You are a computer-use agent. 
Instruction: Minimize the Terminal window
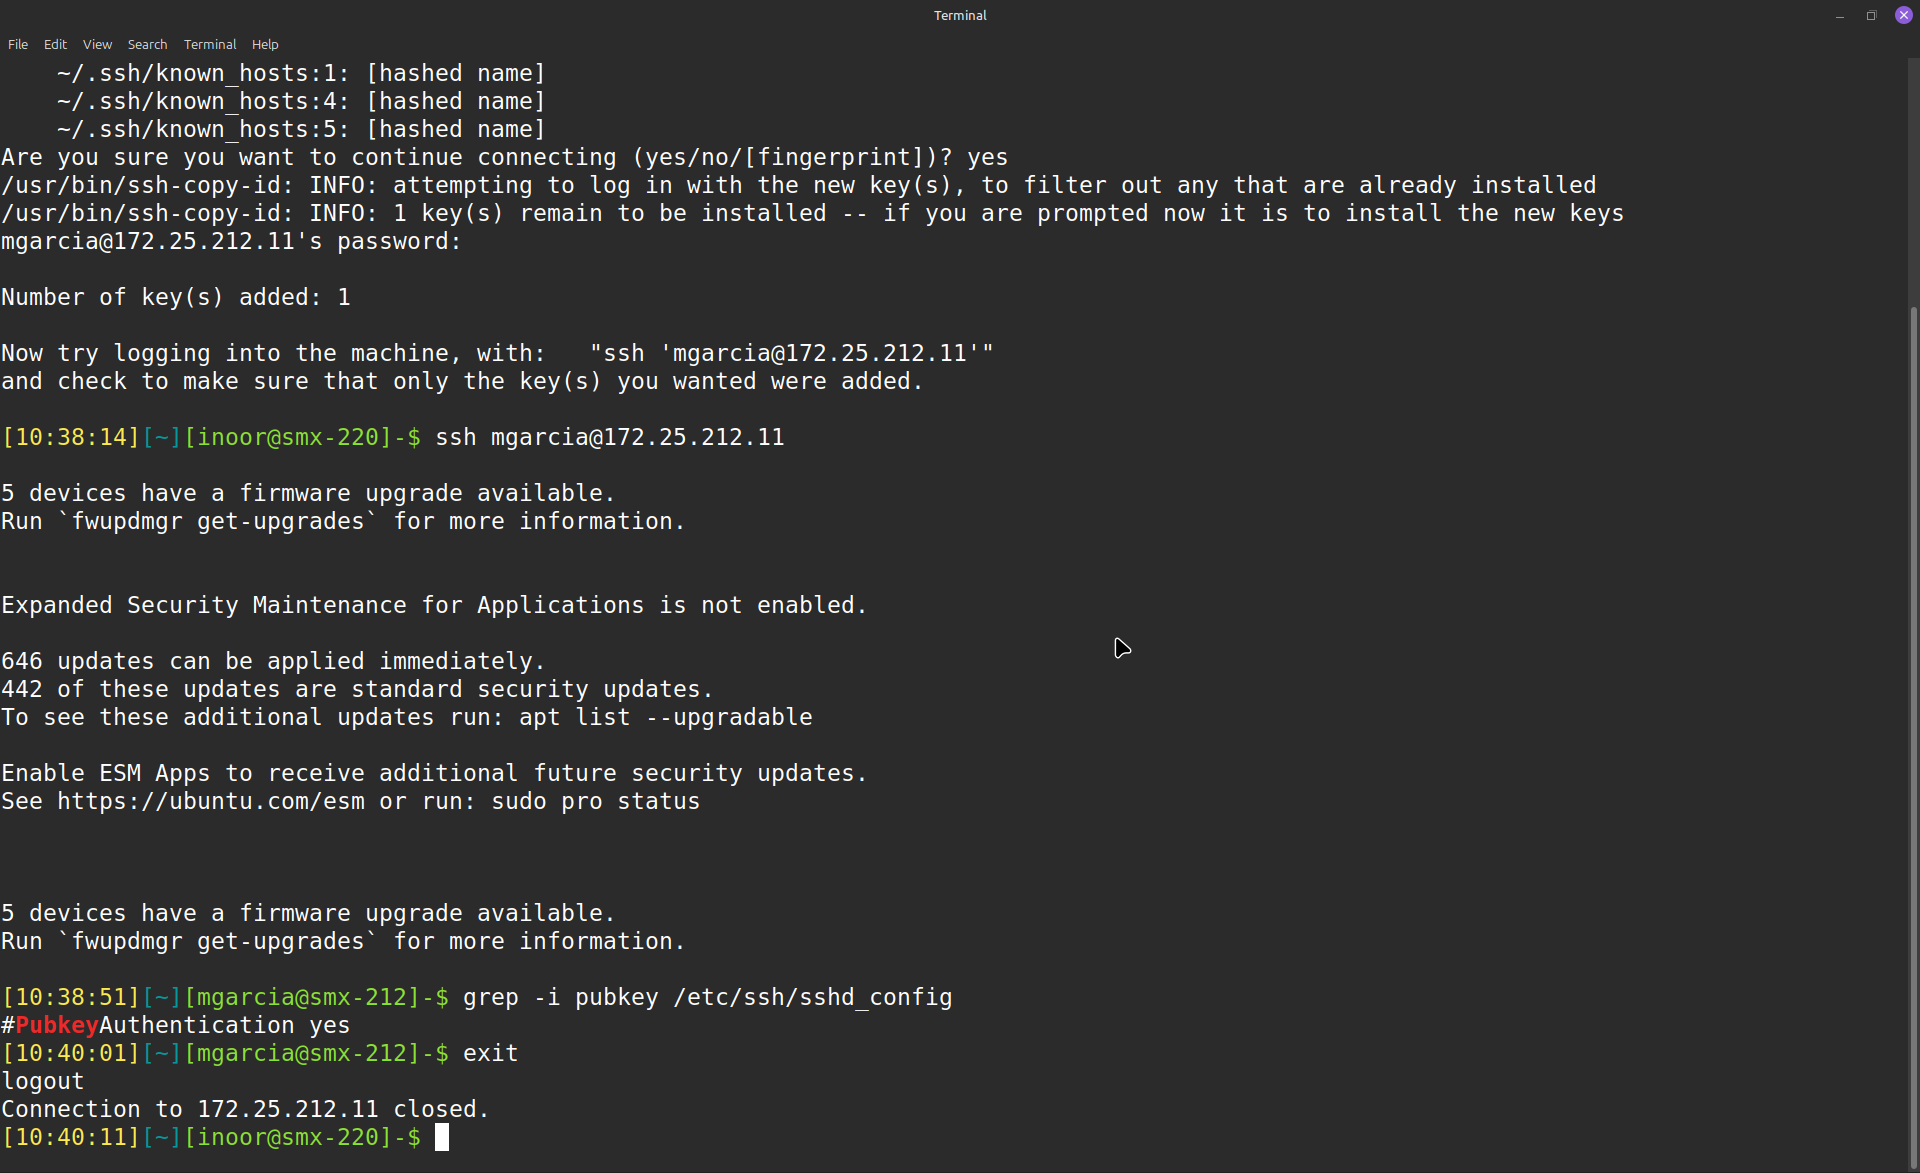pos(1839,15)
